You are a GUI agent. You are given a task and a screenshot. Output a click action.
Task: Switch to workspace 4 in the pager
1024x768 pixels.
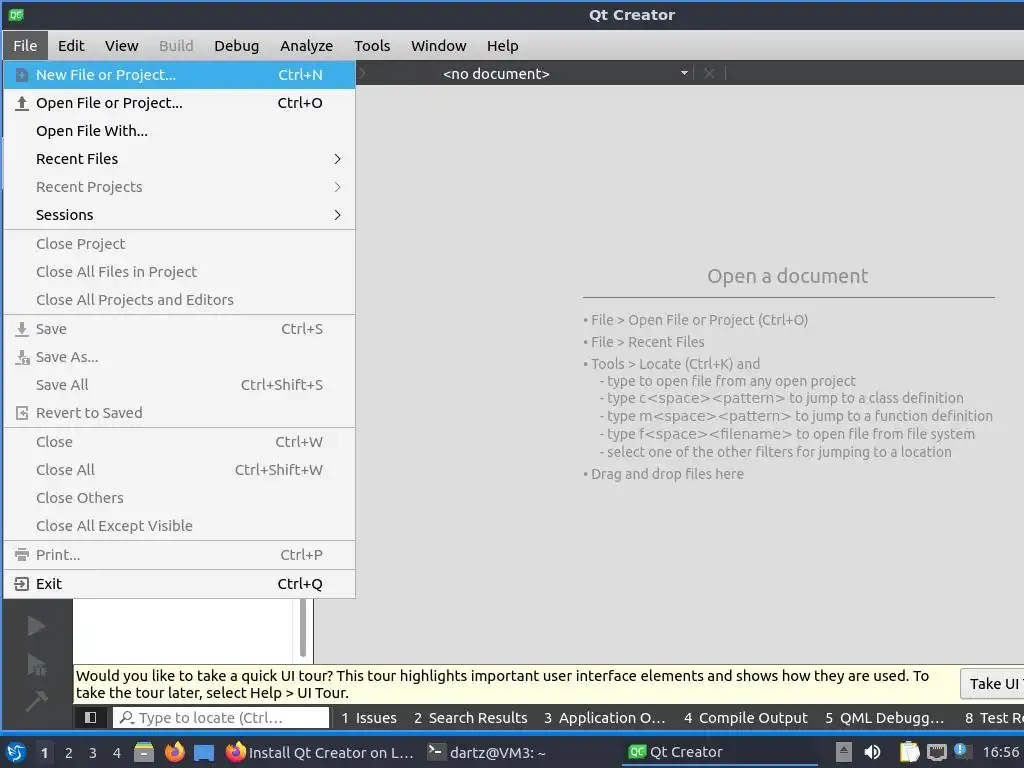(x=117, y=753)
